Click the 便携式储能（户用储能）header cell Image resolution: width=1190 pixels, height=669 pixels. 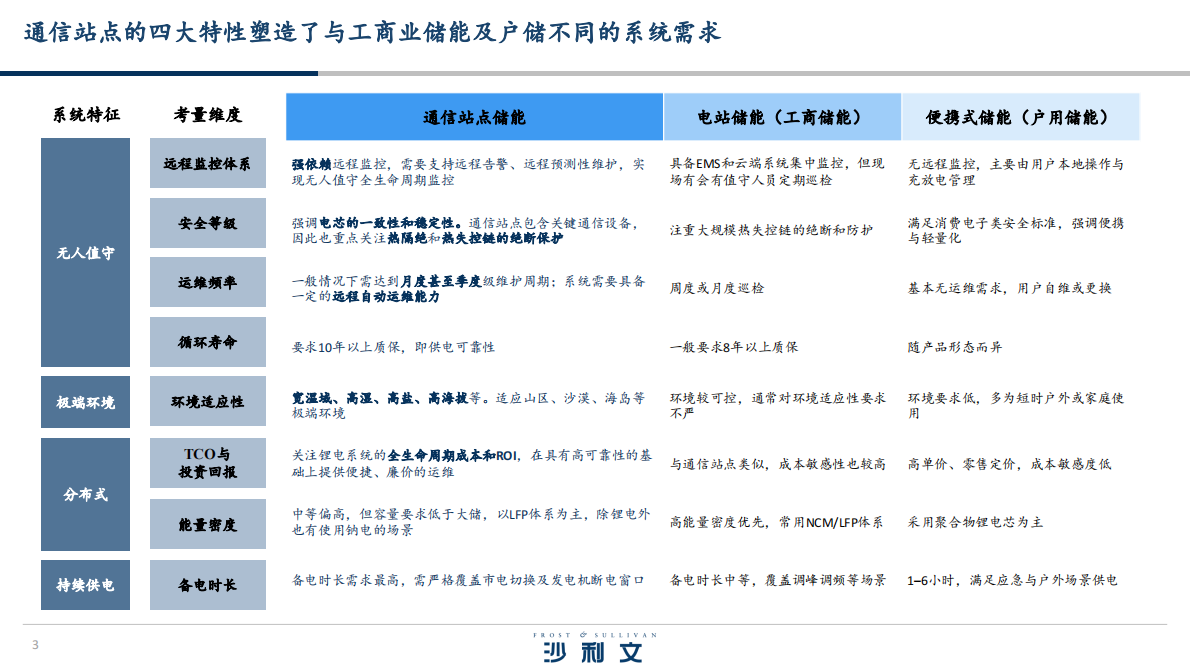[1021, 117]
